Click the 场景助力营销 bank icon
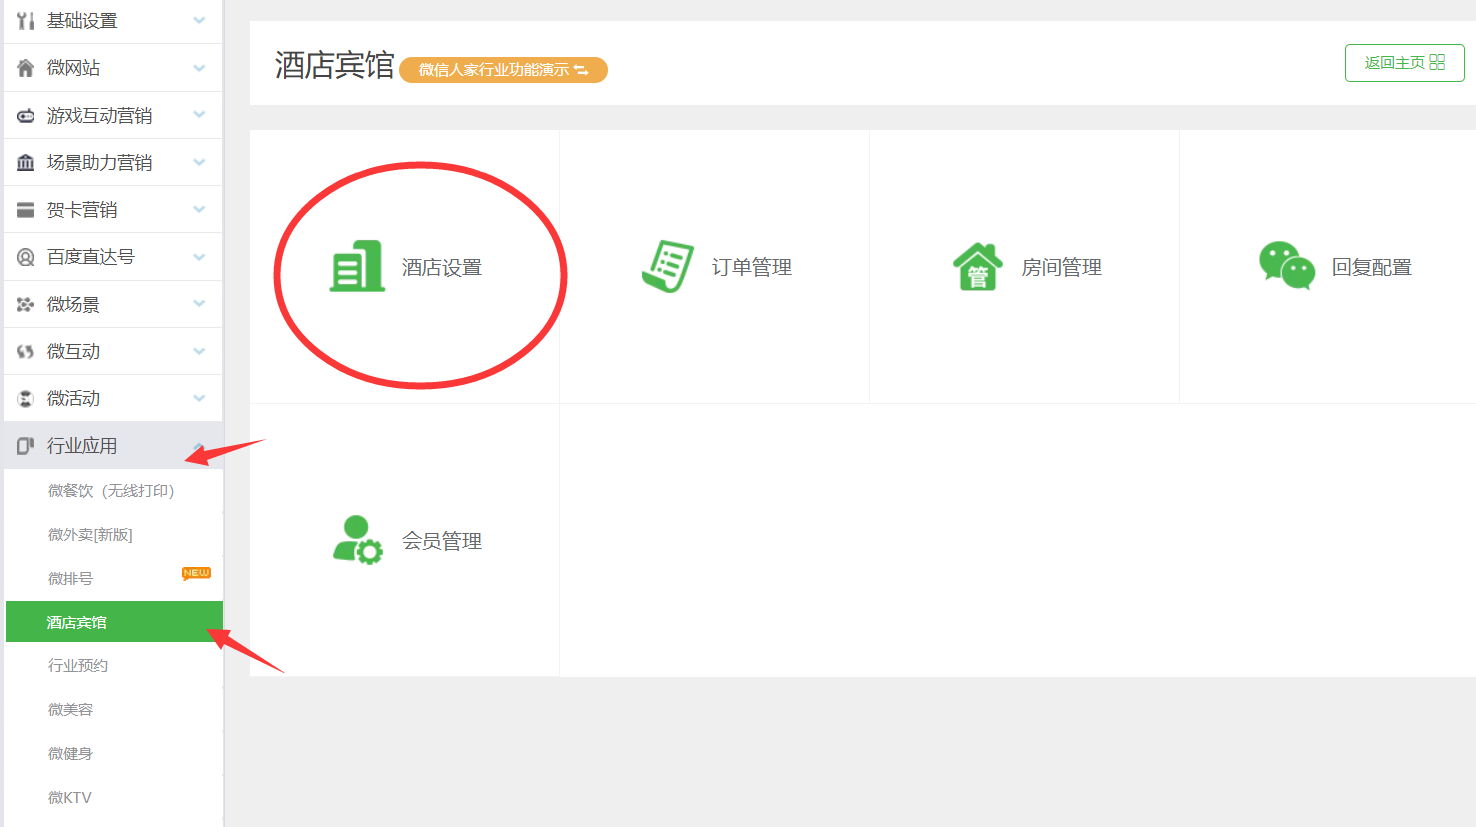1476x827 pixels. coord(26,163)
